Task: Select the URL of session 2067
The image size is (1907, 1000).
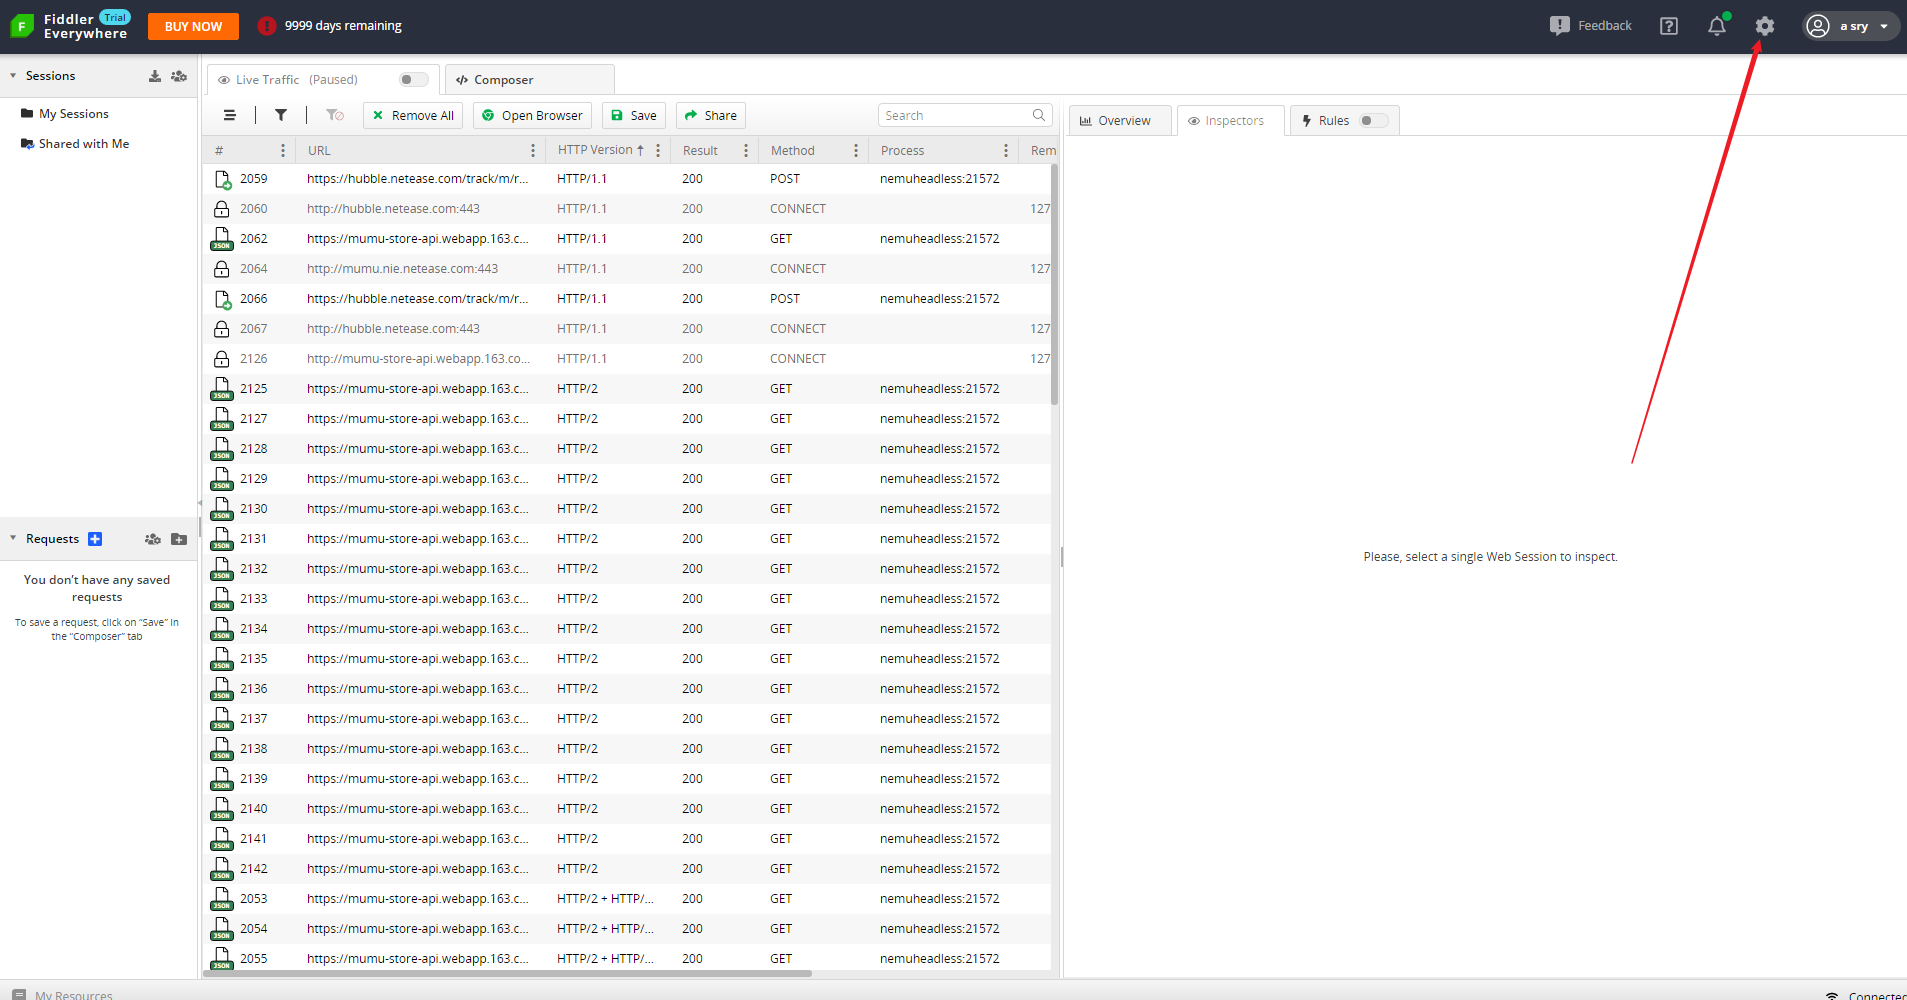Action: click(x=393, y=329)
